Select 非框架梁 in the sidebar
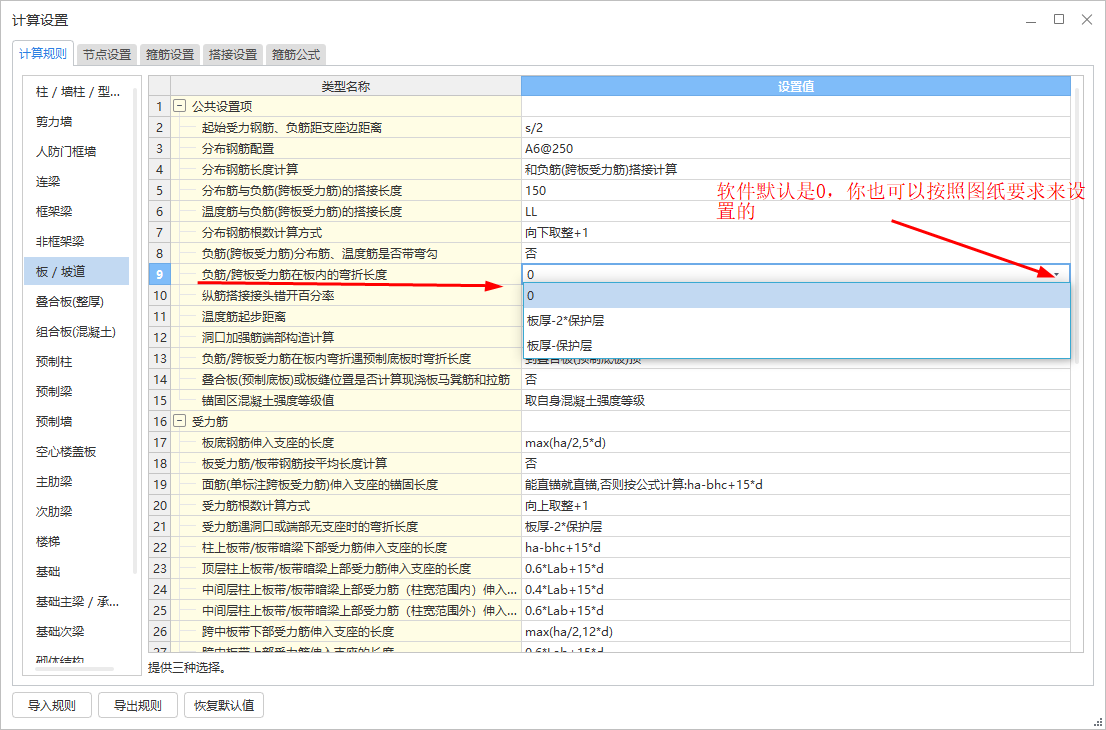This screenshot has width=1106, height=730. click(77, 241)
